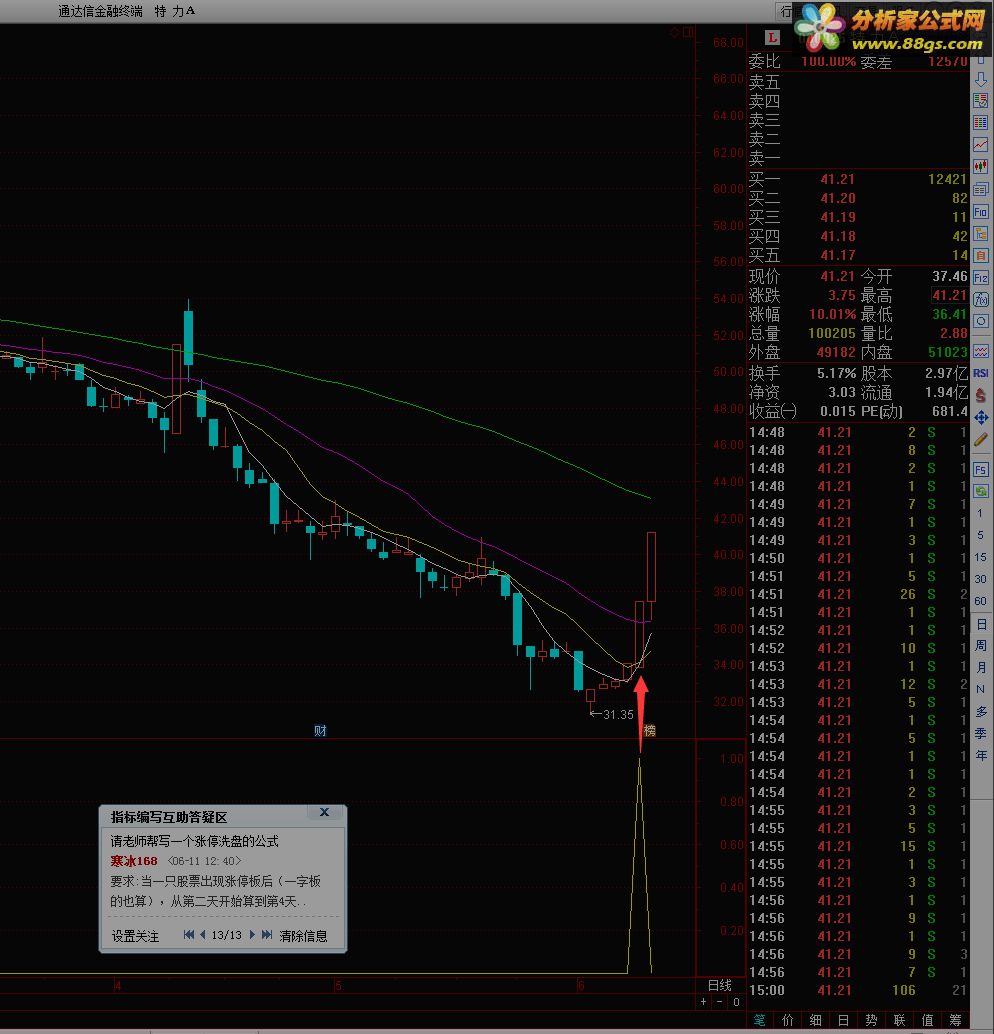Open post title 请老师帮写一个涨停洗盘的公式
The width and height of the screenshot is (994, 1034).
tap(195, 841)
